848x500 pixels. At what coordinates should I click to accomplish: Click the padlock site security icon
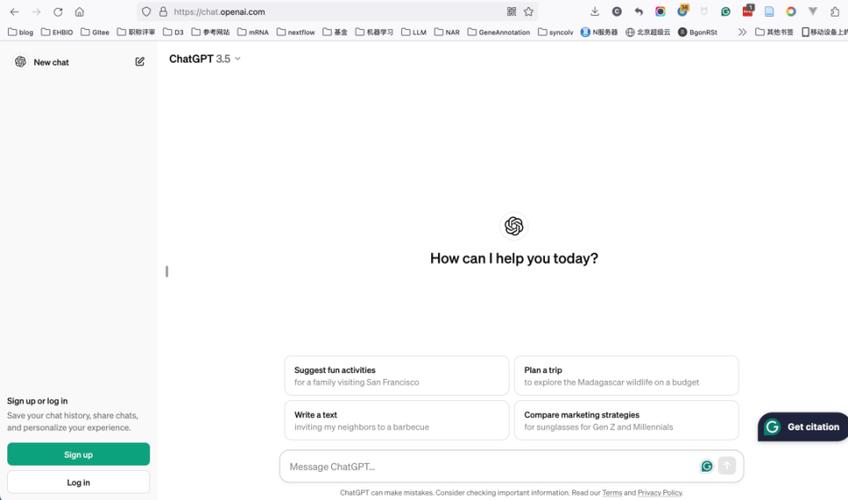click(x=163, y=12)
